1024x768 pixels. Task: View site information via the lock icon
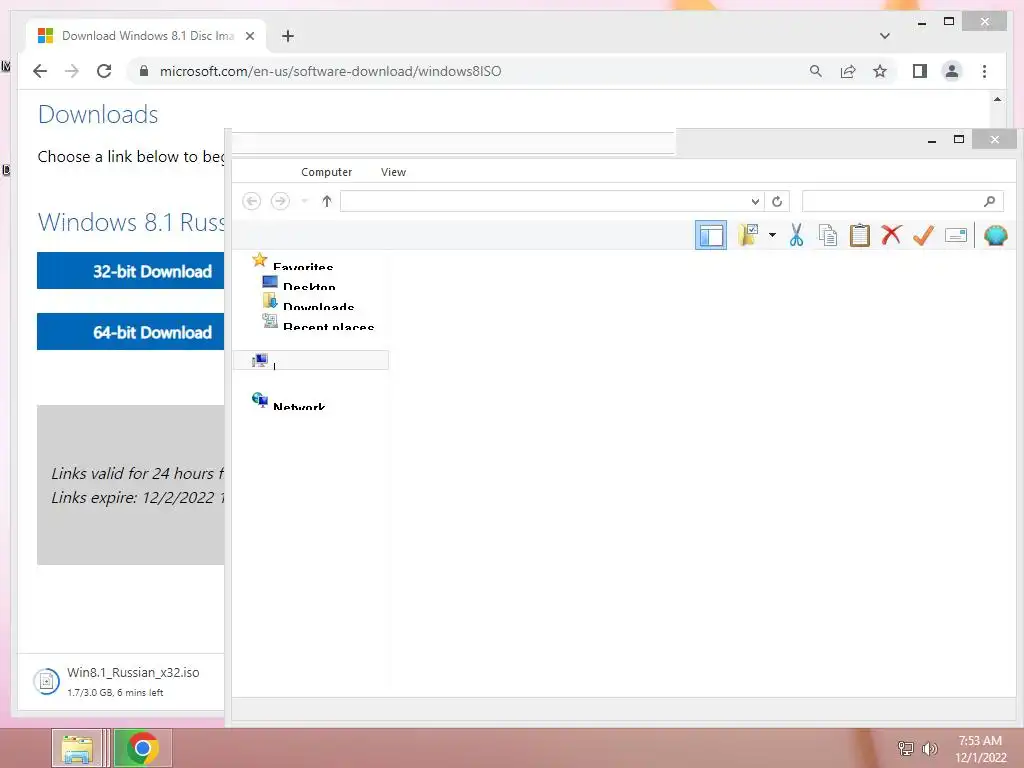pos(144,71)
